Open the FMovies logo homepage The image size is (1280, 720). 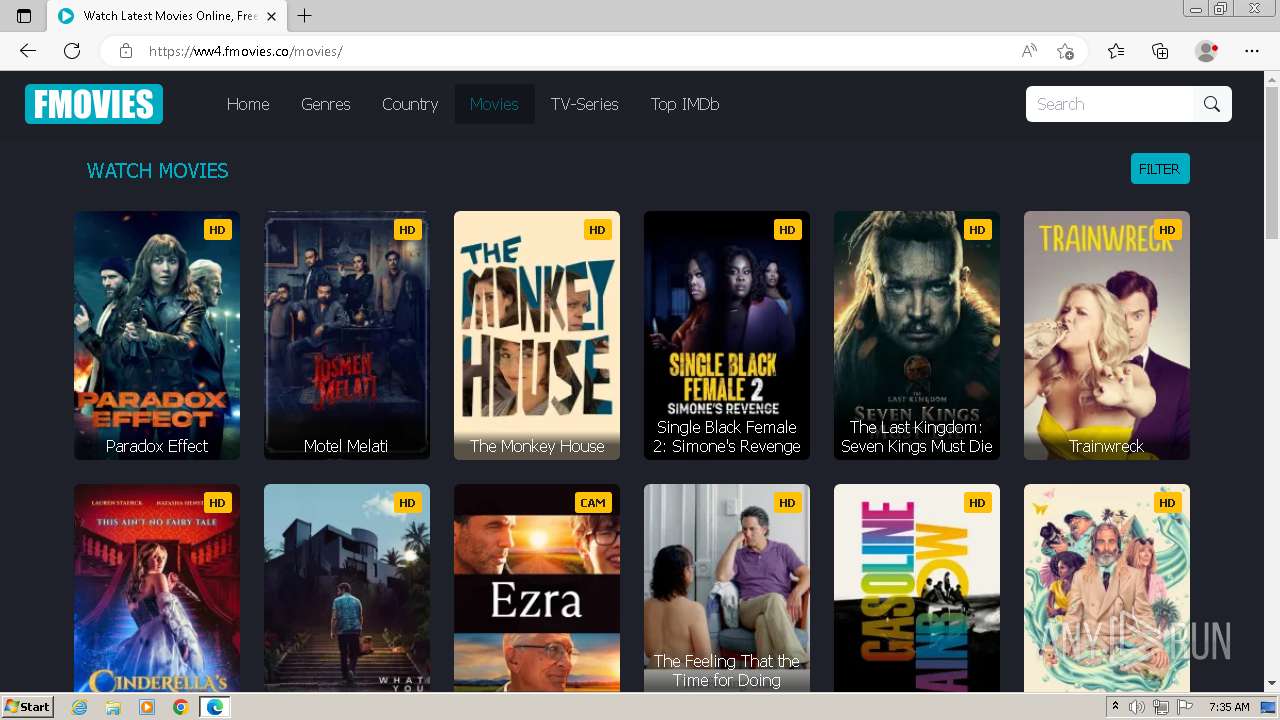(93, 104)
